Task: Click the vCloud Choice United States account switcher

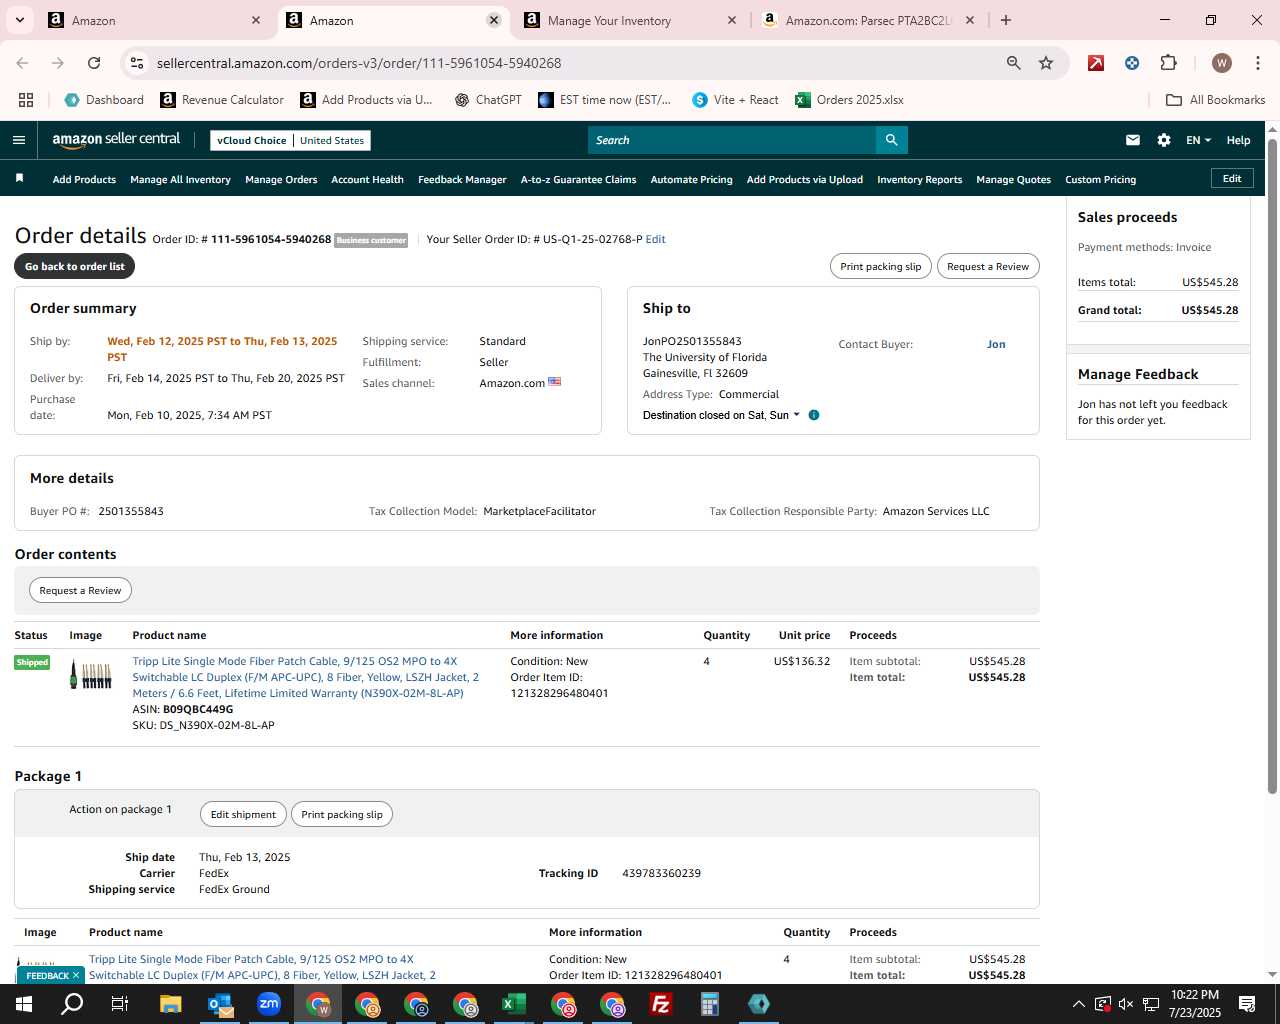Action: 290,140
